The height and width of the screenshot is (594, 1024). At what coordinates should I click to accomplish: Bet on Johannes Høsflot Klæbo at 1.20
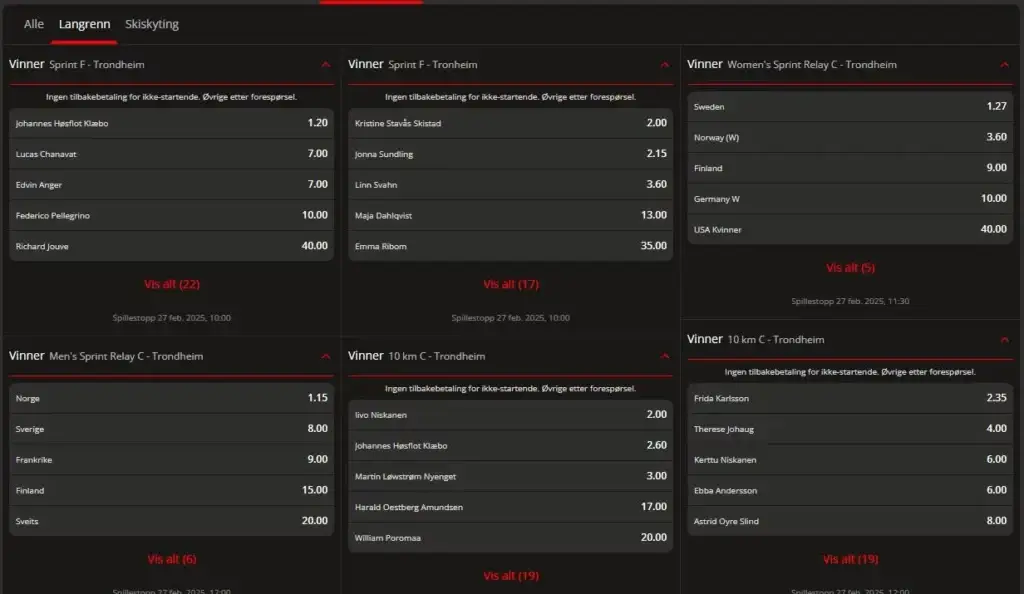pos(172,123)
